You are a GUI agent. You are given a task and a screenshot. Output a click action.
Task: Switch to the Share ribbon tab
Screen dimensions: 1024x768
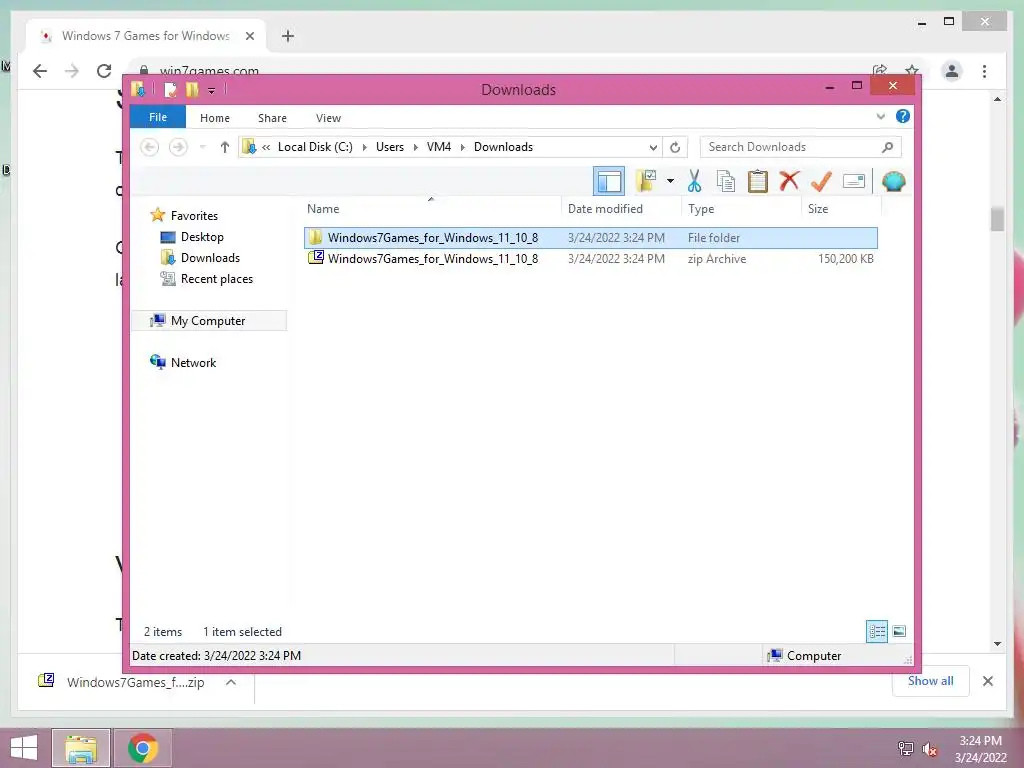click(272, 118)
